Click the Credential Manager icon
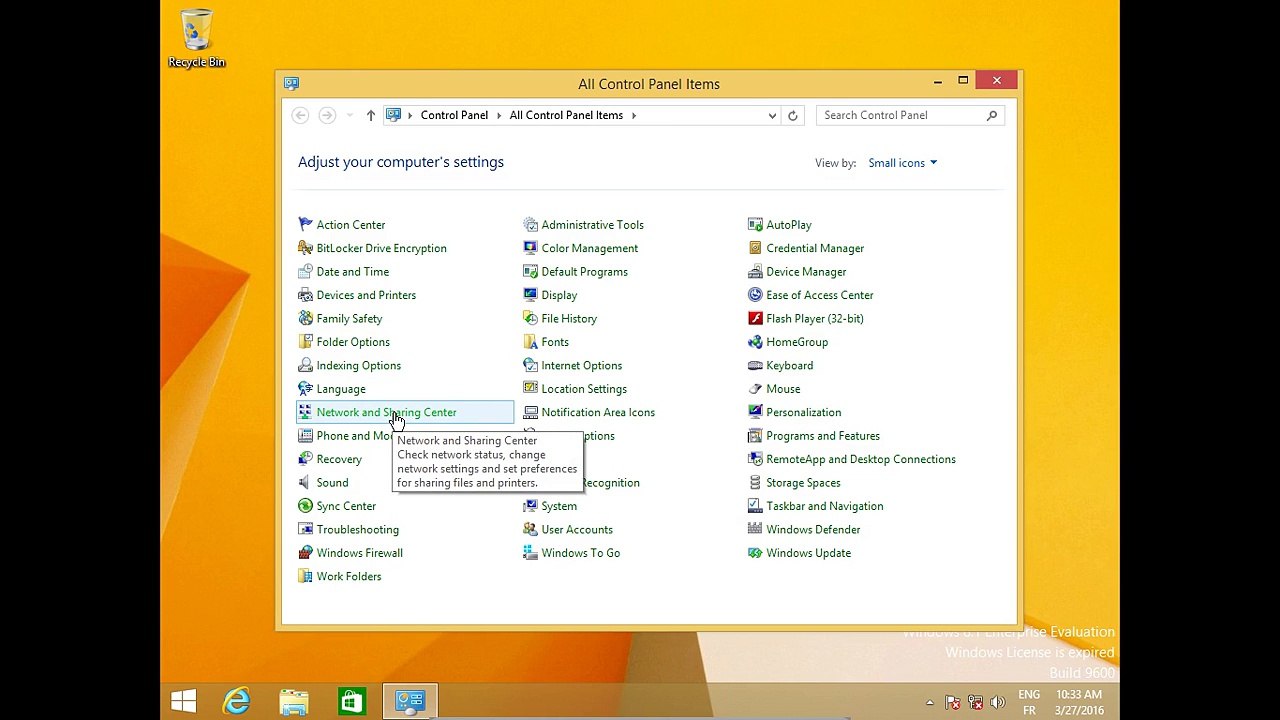1280x720 pixels. pos(755,248)
